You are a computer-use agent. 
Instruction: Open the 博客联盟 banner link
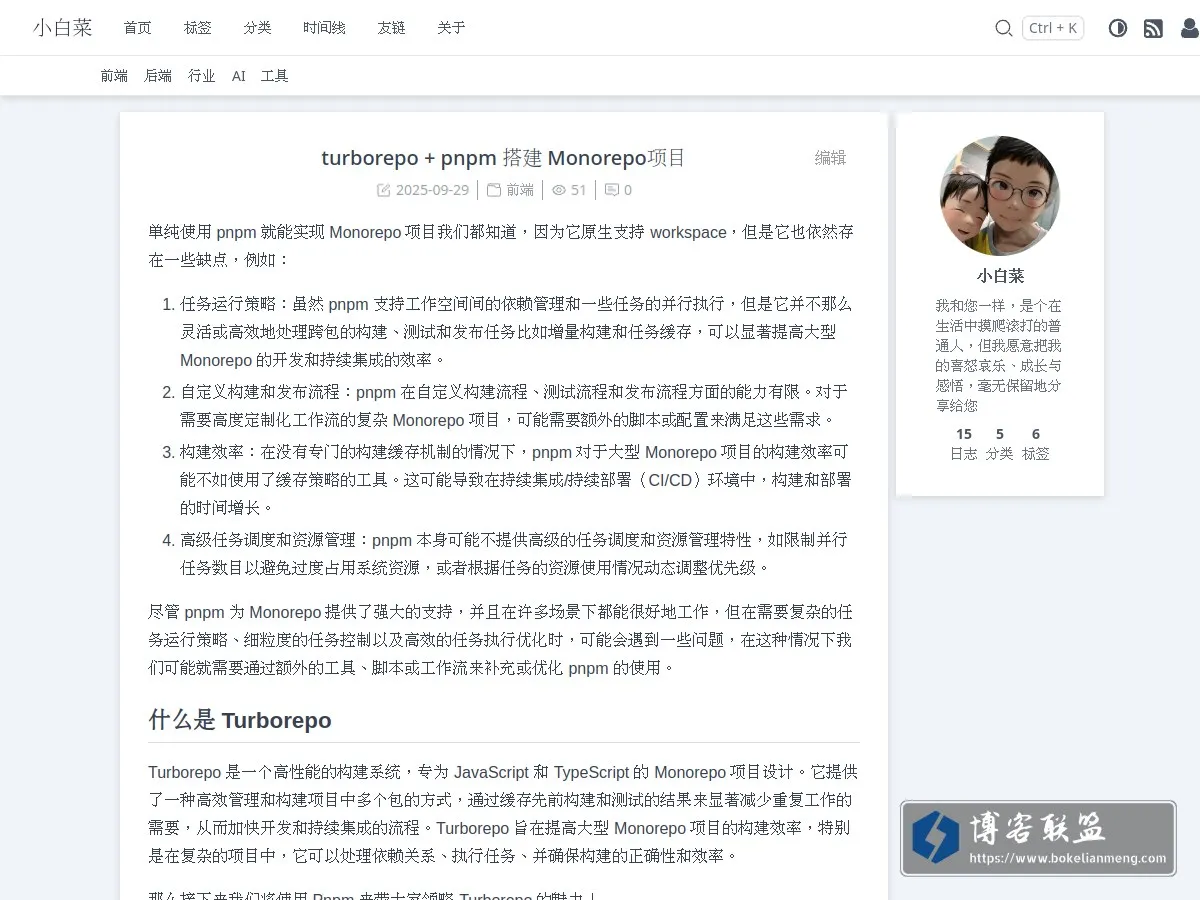tap(1038, 838)
